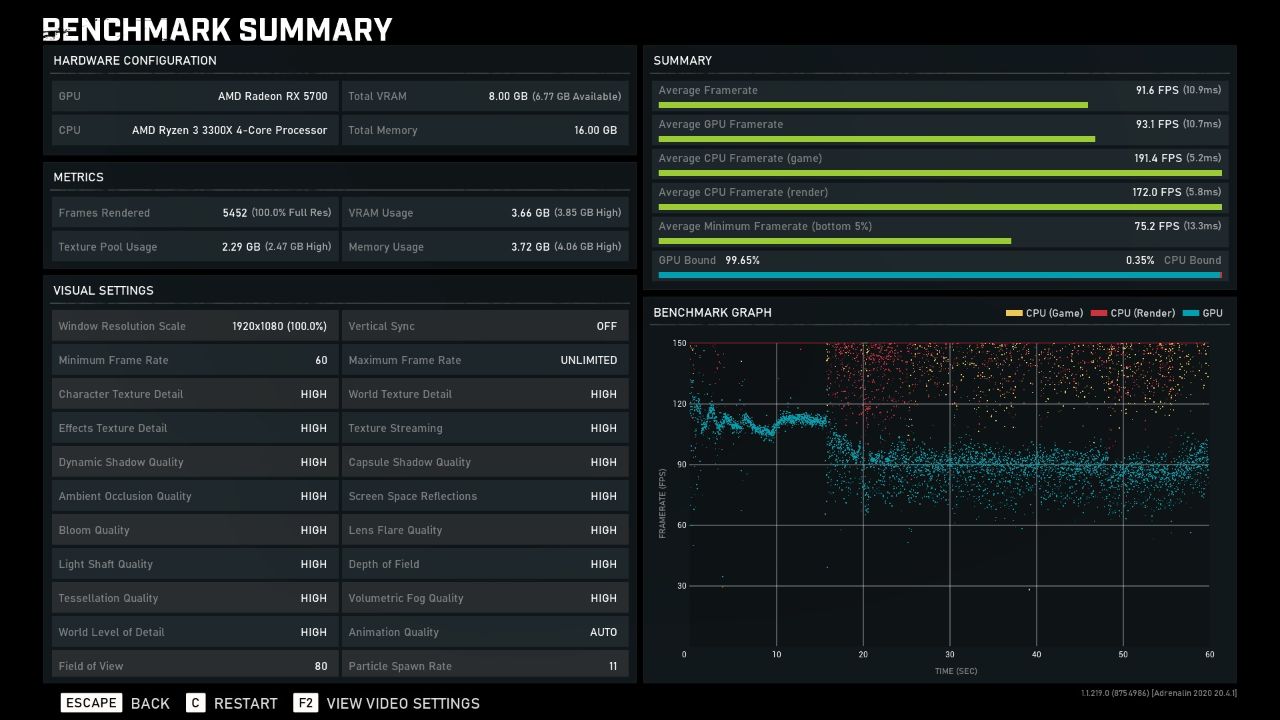Click the Total VRAM 8.00 GB row
Viewport: 1280px width, 720px height.
tap(485, 97)
